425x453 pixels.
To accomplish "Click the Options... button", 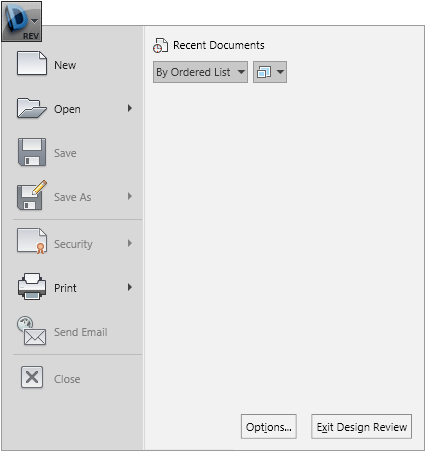I will point(269,427).
